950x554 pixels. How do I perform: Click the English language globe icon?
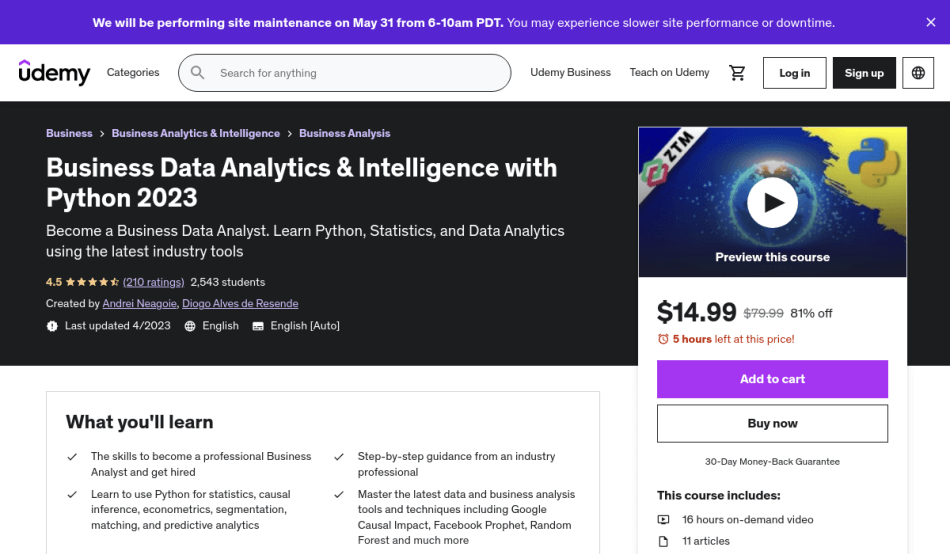[x=190, y=326]
